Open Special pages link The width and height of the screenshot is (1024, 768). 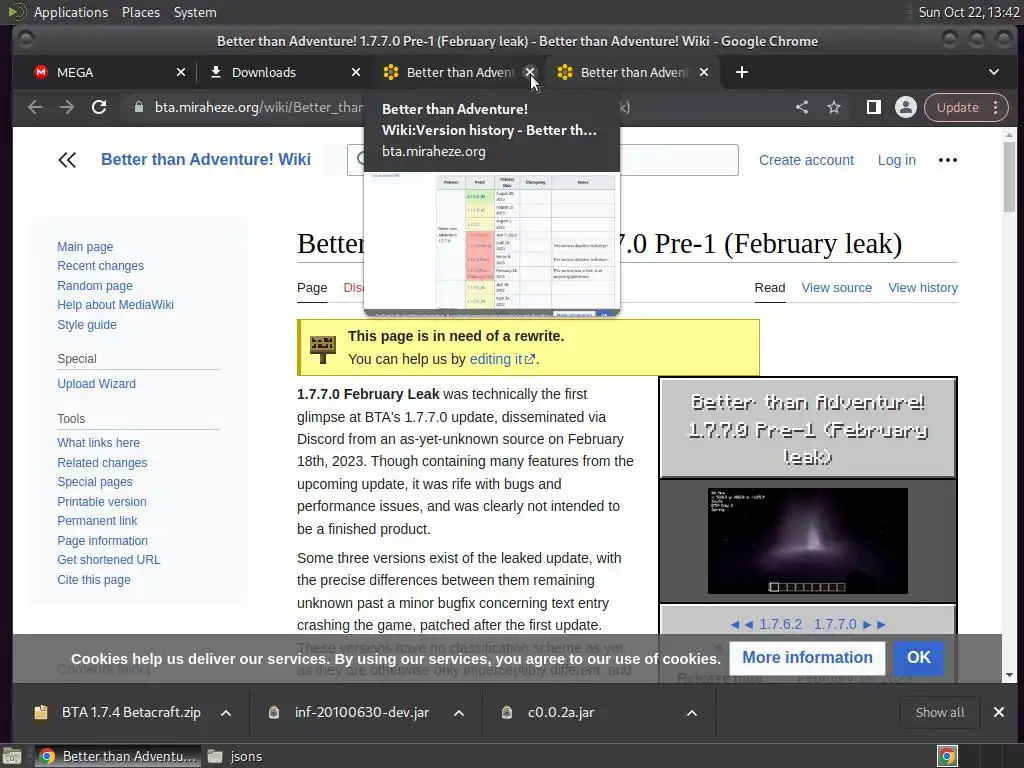[95, 481]
